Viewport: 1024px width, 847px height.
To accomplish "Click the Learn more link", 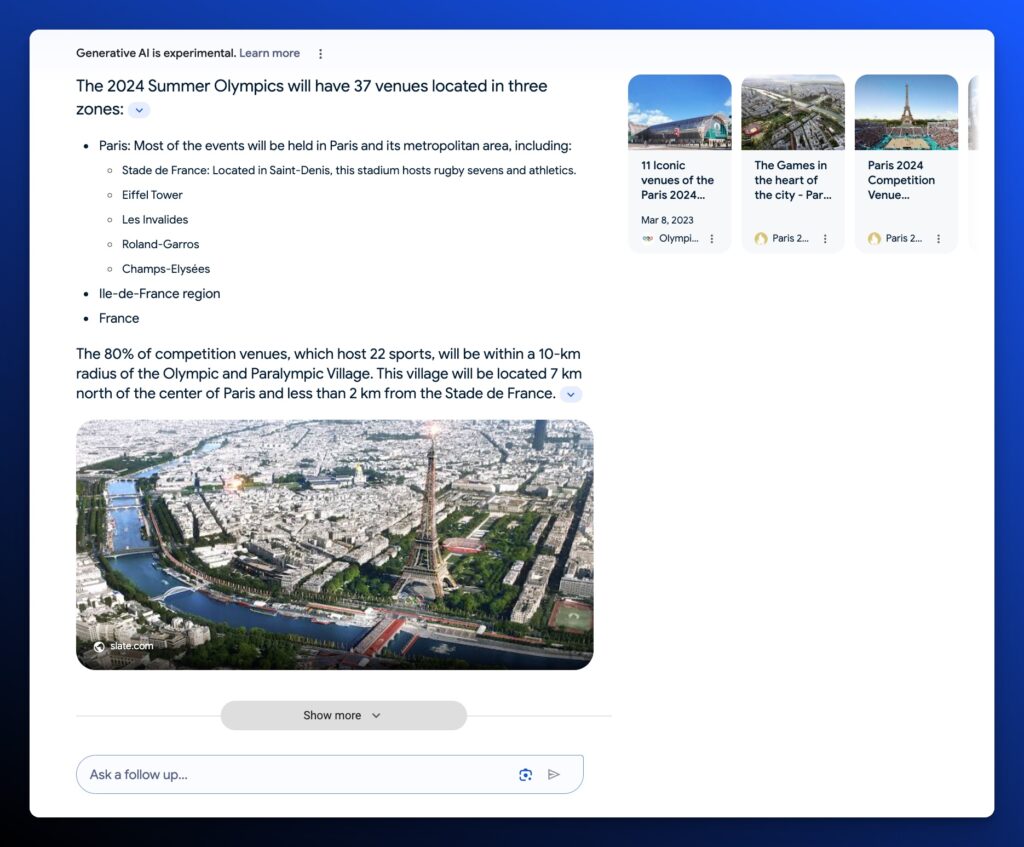I will [269, 53].
